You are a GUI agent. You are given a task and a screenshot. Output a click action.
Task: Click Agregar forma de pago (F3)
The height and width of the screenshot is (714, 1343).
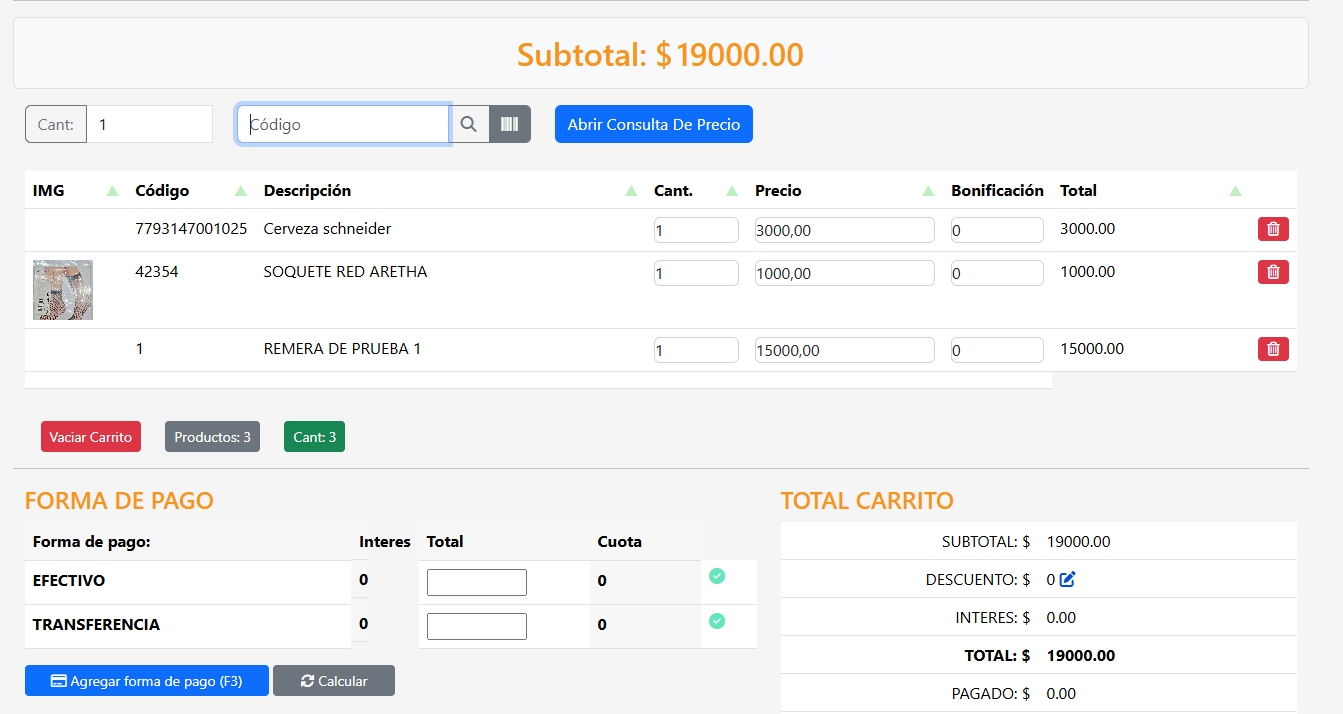146,681
